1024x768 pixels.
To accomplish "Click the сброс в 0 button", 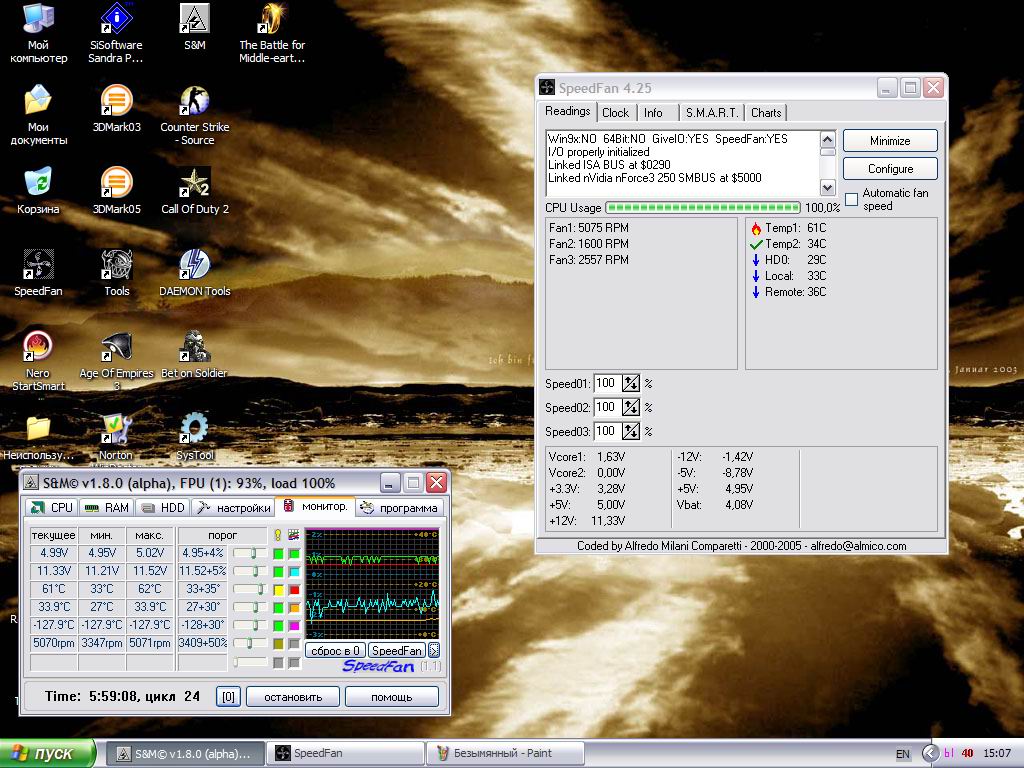I will pyautogui.click(x=335, y=650).
